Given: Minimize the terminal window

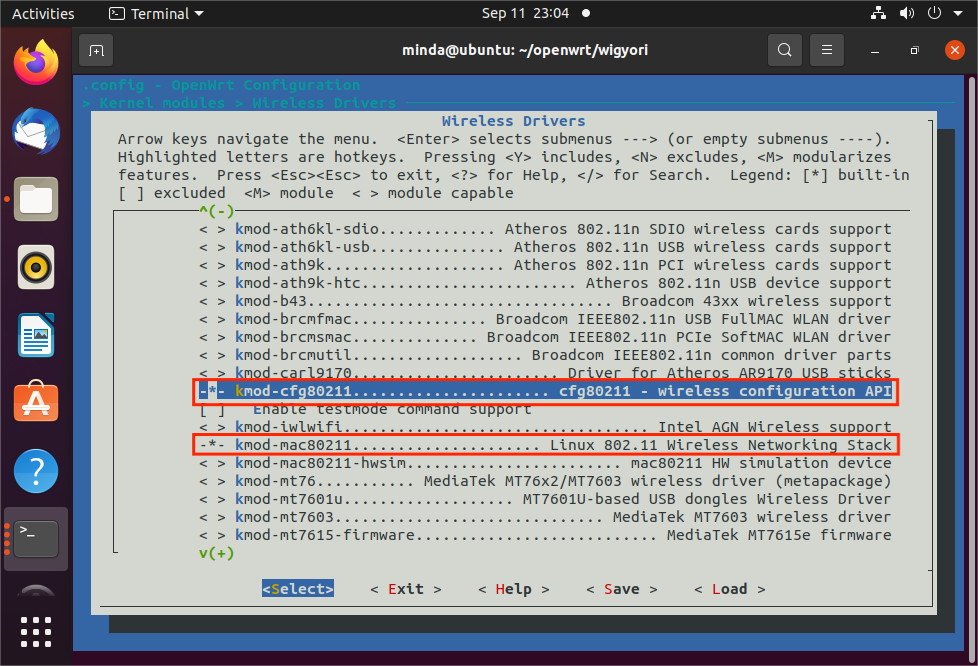Looking at the screenshot, I should (875, 50).
